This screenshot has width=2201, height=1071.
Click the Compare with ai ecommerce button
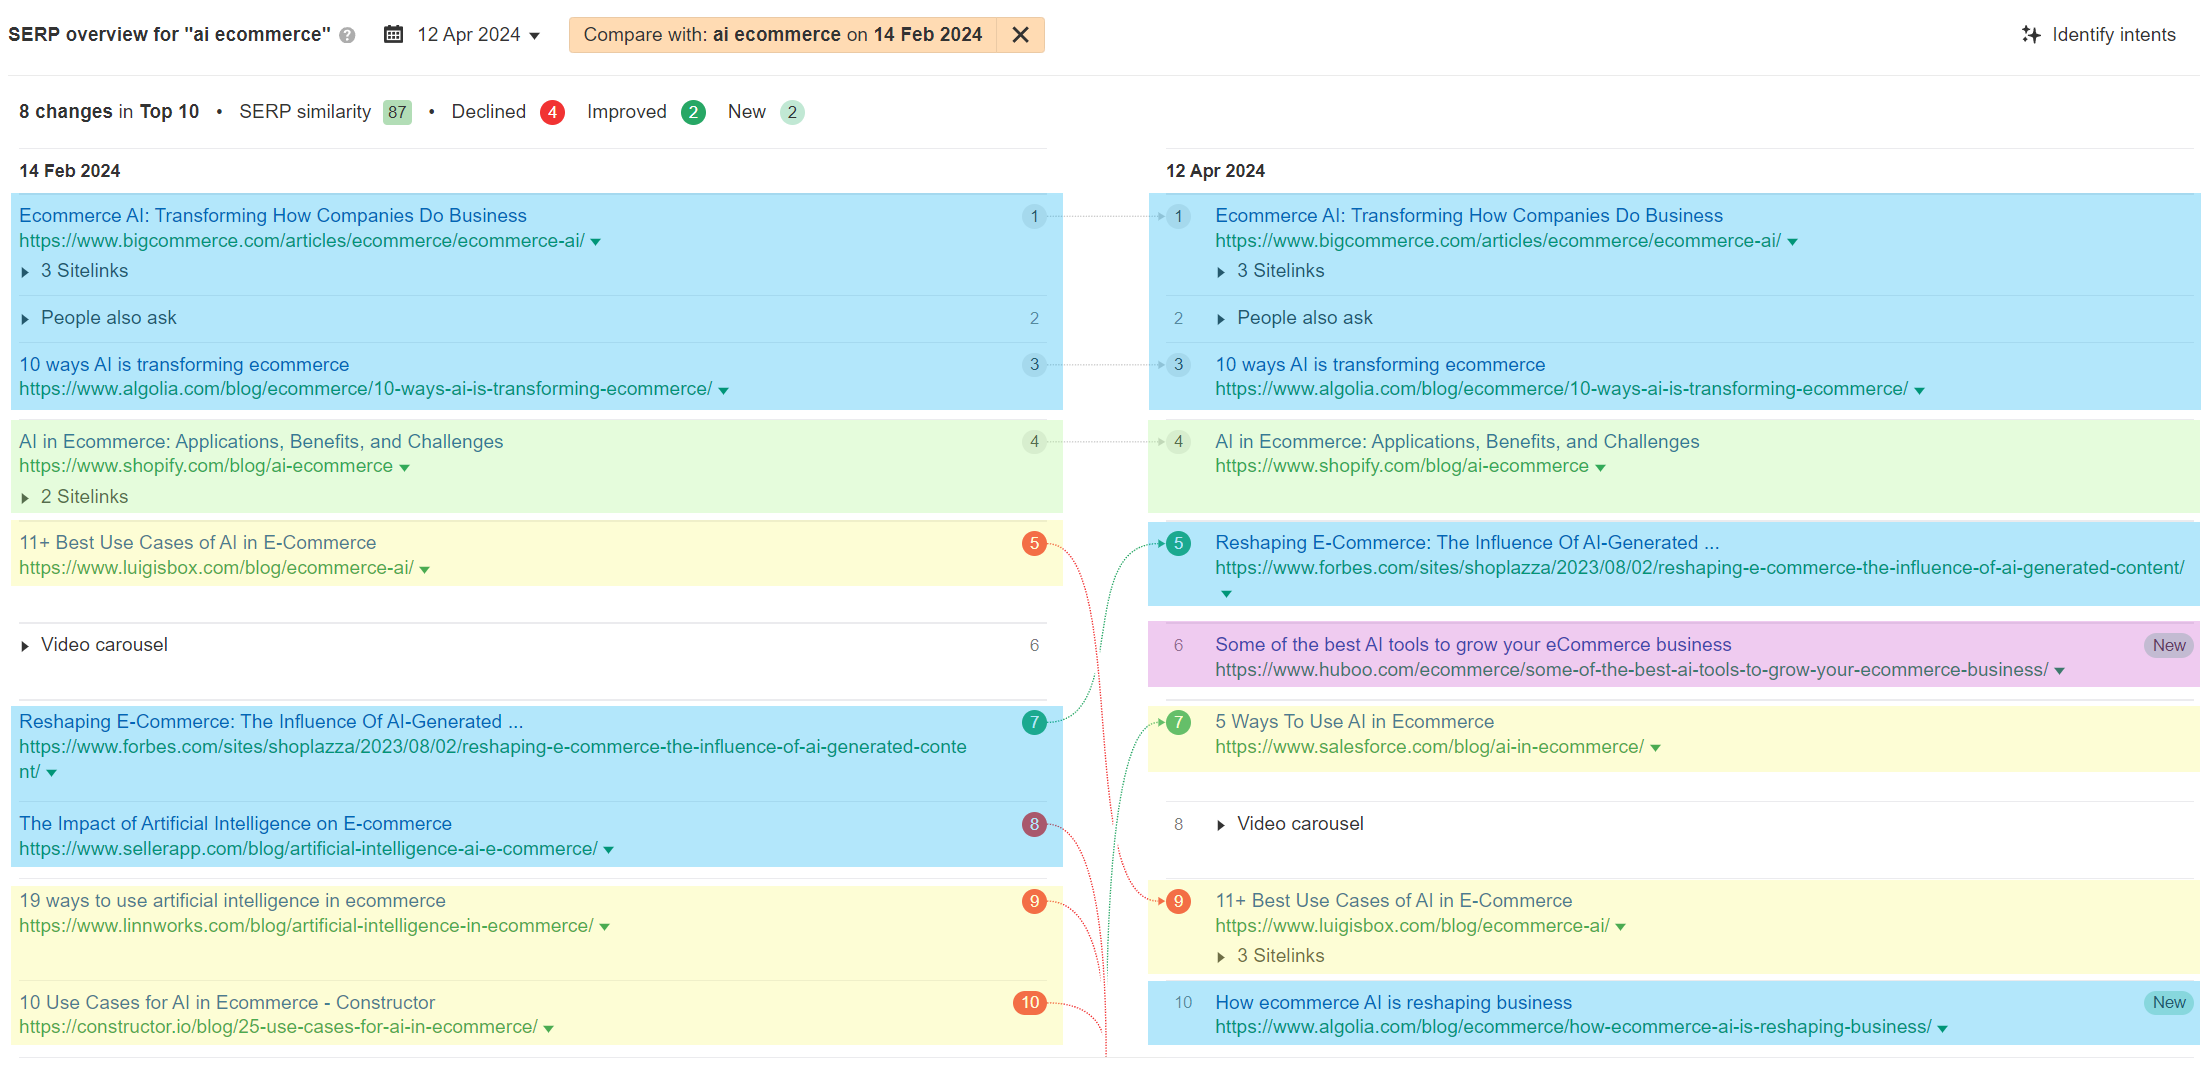783,35
